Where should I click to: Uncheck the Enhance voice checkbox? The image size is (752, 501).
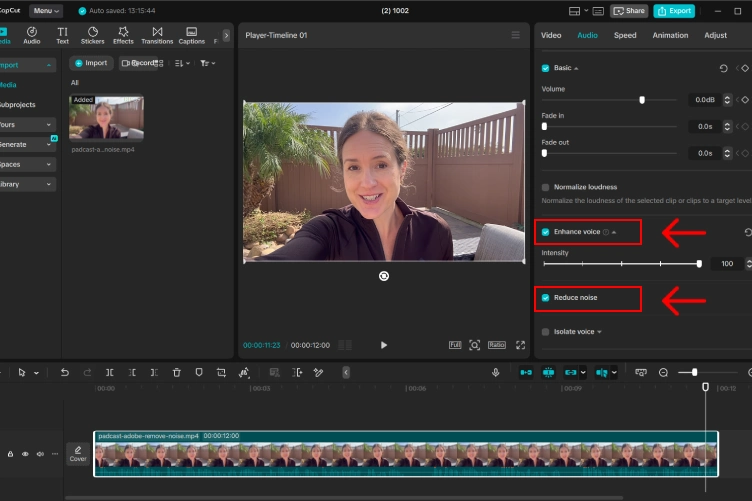(x=545, y=232)
